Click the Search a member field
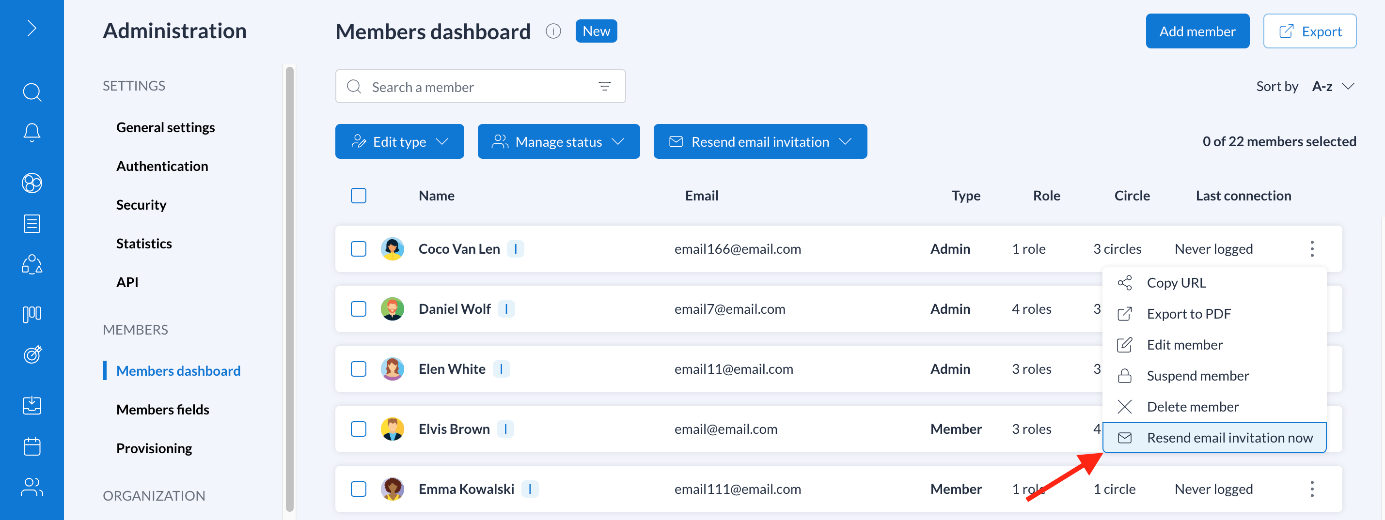Viewport: 1385px width, 520px height. [x=480, y=86]
